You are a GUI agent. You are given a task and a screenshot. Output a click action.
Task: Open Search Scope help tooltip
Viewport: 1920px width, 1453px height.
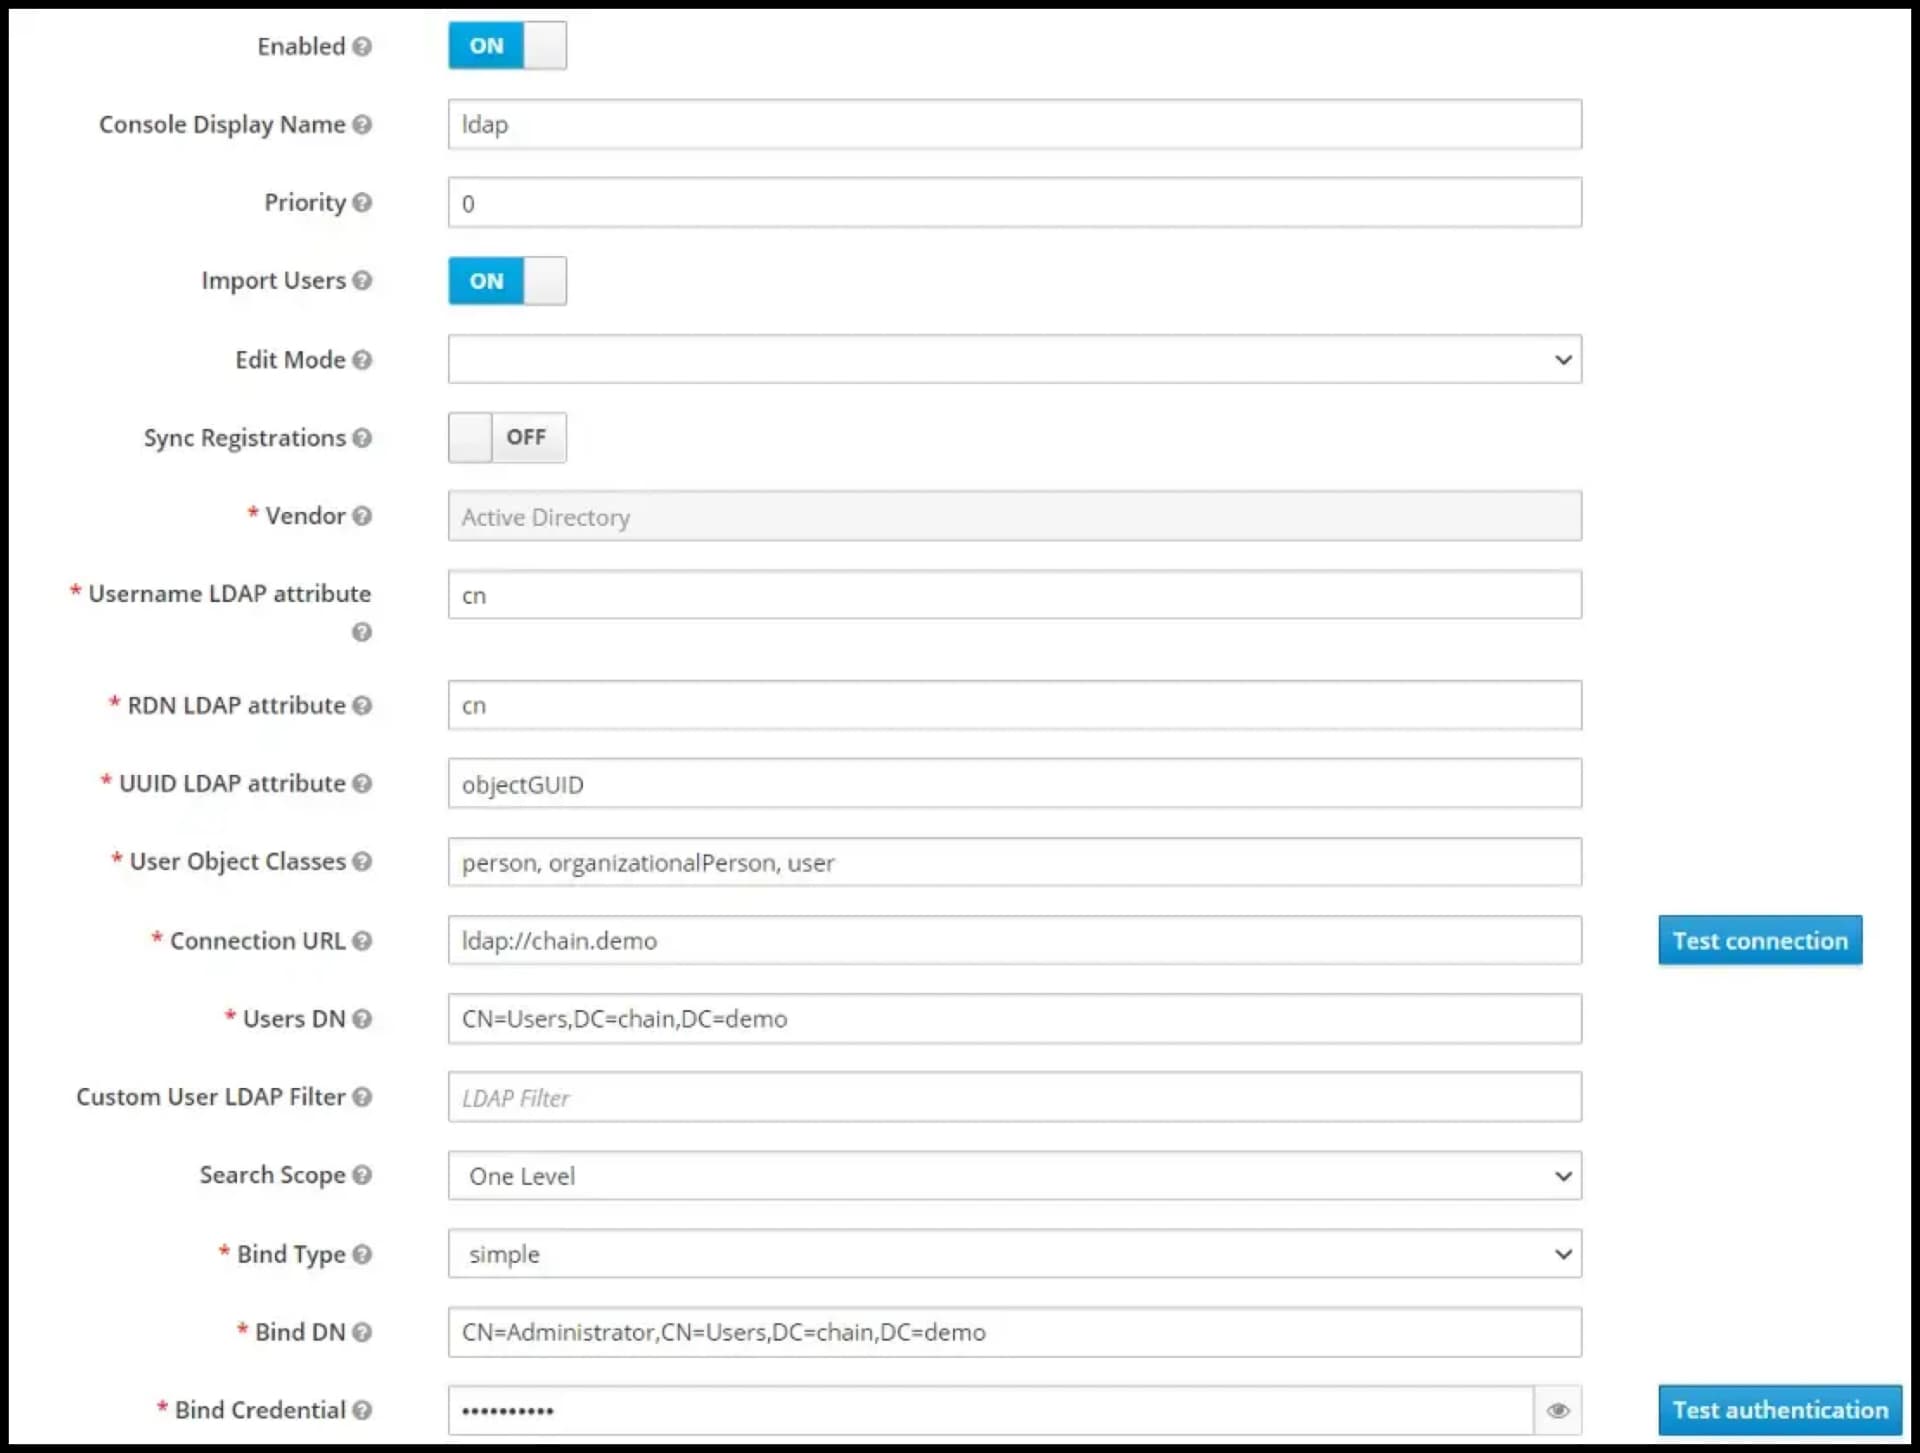[362, 1174]
